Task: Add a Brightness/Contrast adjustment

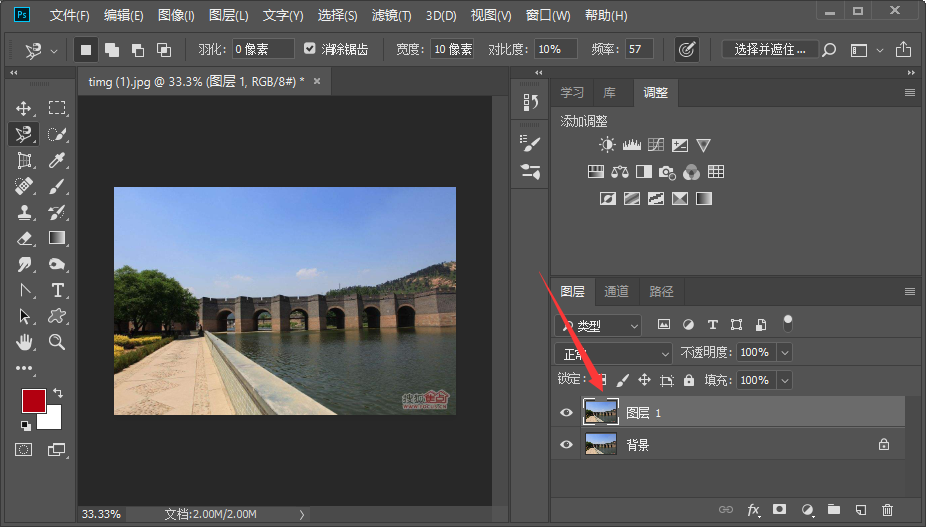Action: [x=607, y=145]
